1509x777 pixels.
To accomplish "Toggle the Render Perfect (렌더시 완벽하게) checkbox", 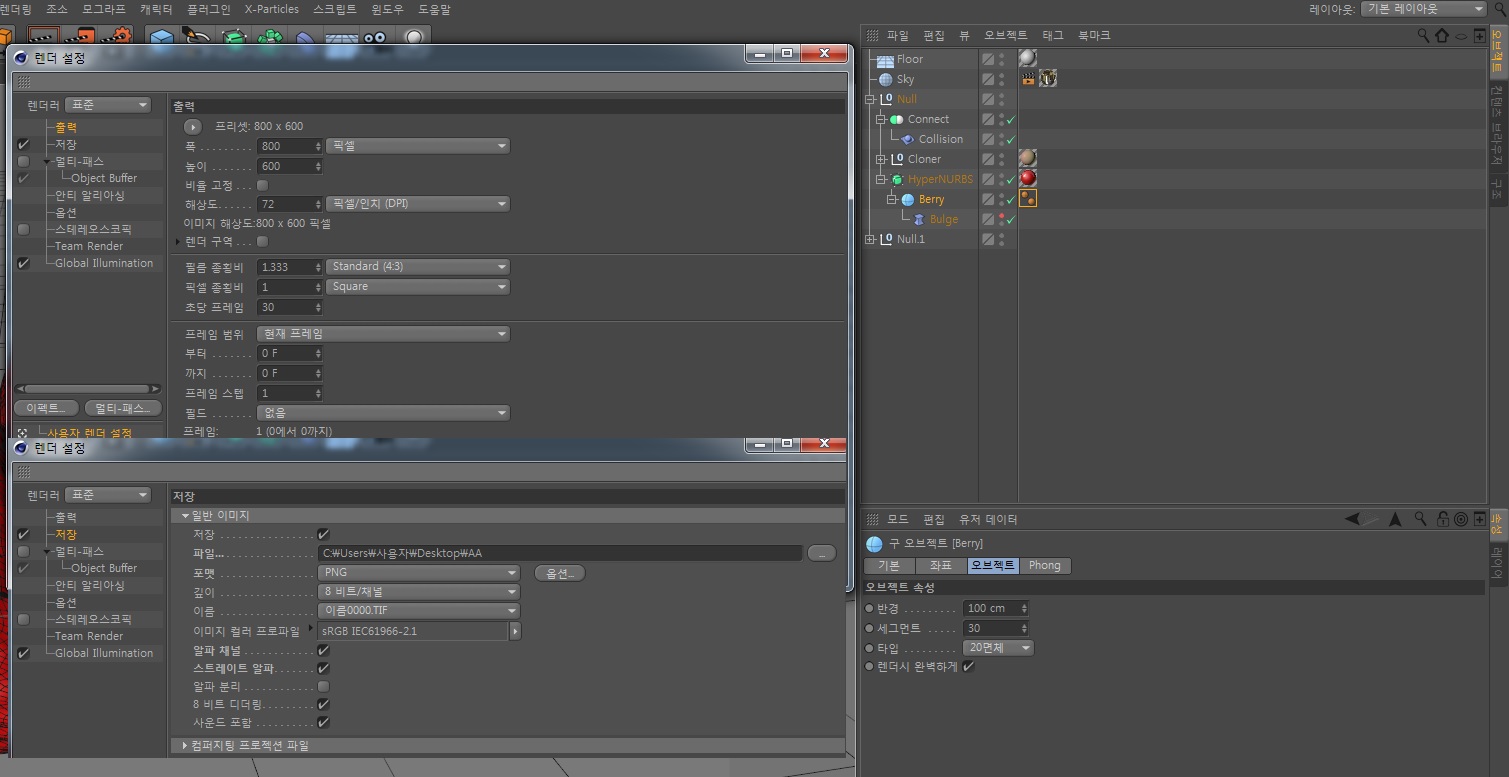I will pos(968,666).
